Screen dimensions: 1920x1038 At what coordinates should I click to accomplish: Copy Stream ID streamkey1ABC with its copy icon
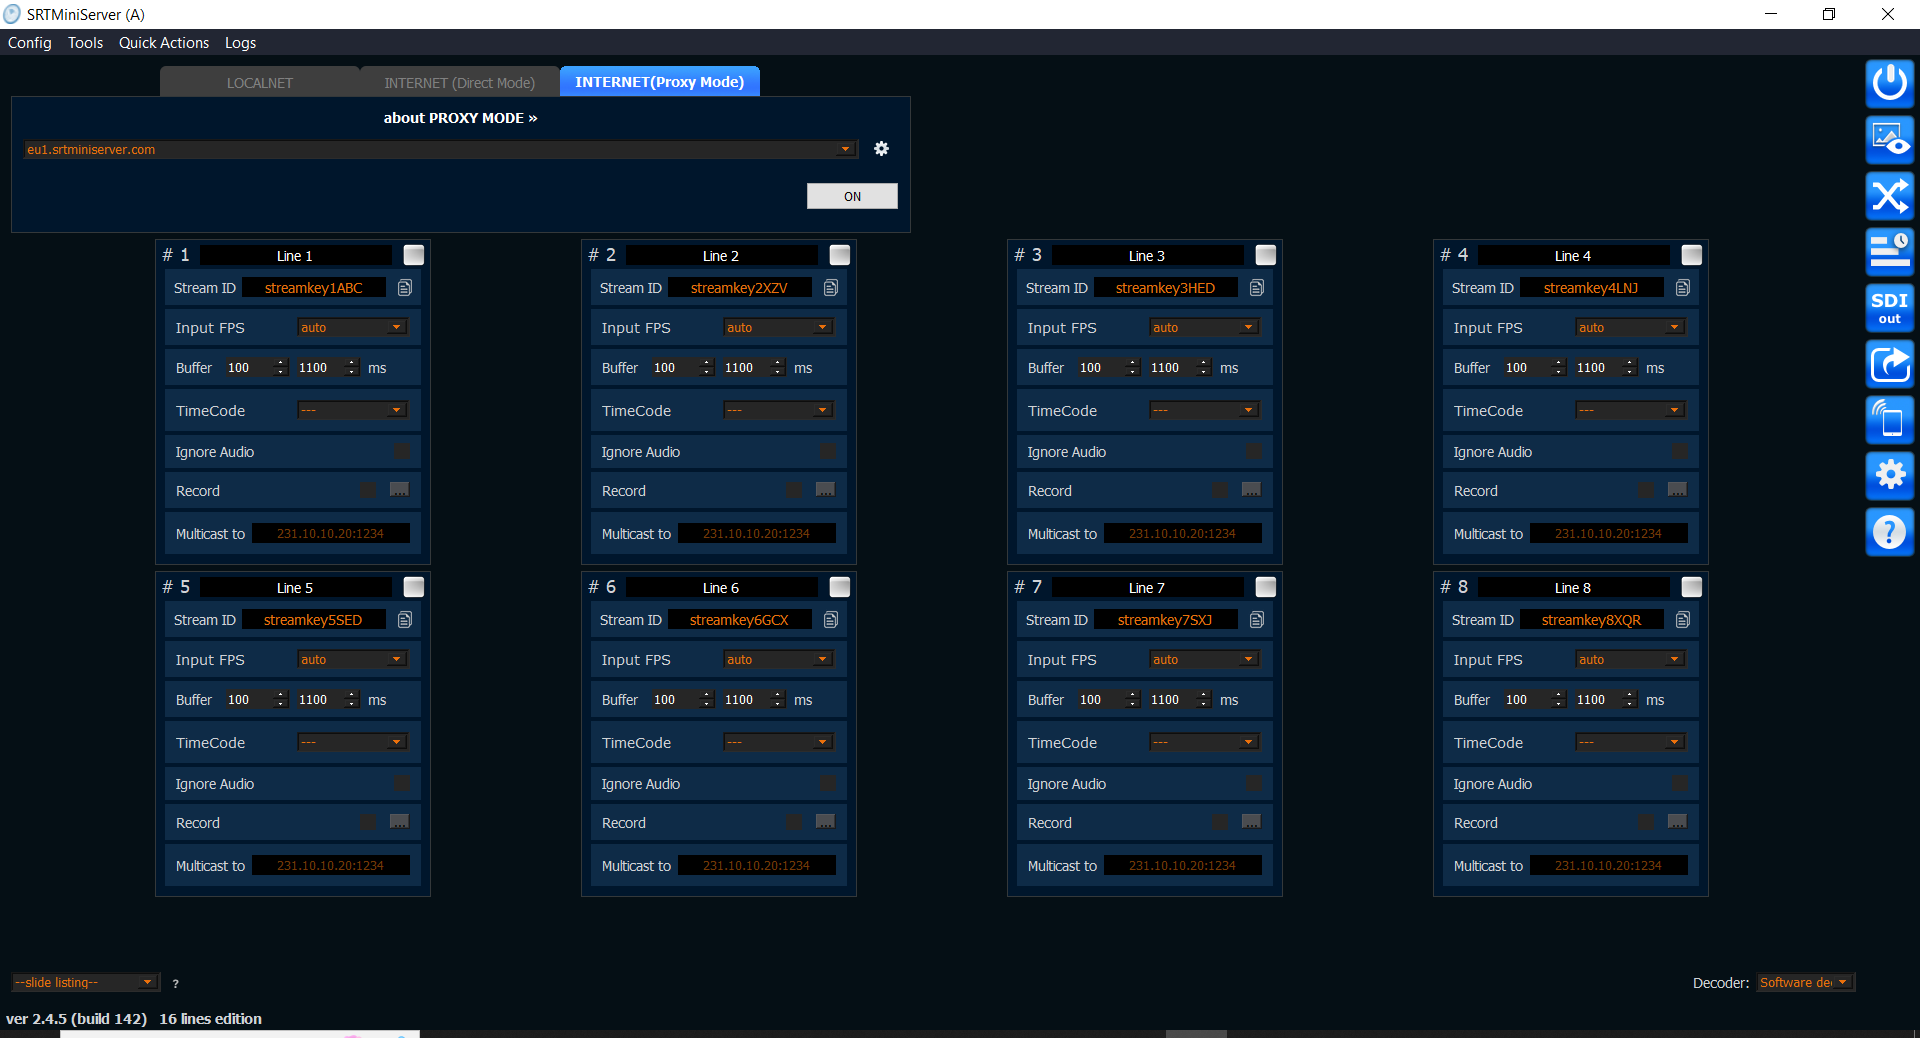tap(405, 288)
